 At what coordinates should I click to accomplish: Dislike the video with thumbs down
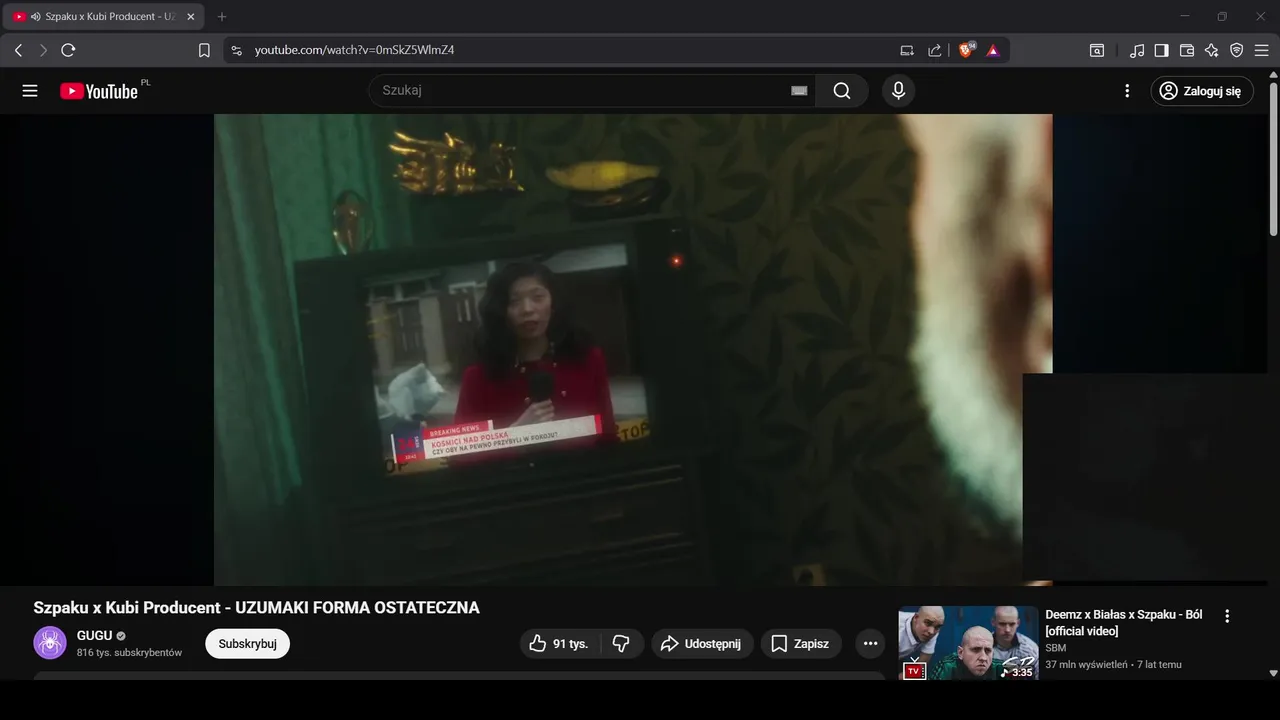[621, 644]
